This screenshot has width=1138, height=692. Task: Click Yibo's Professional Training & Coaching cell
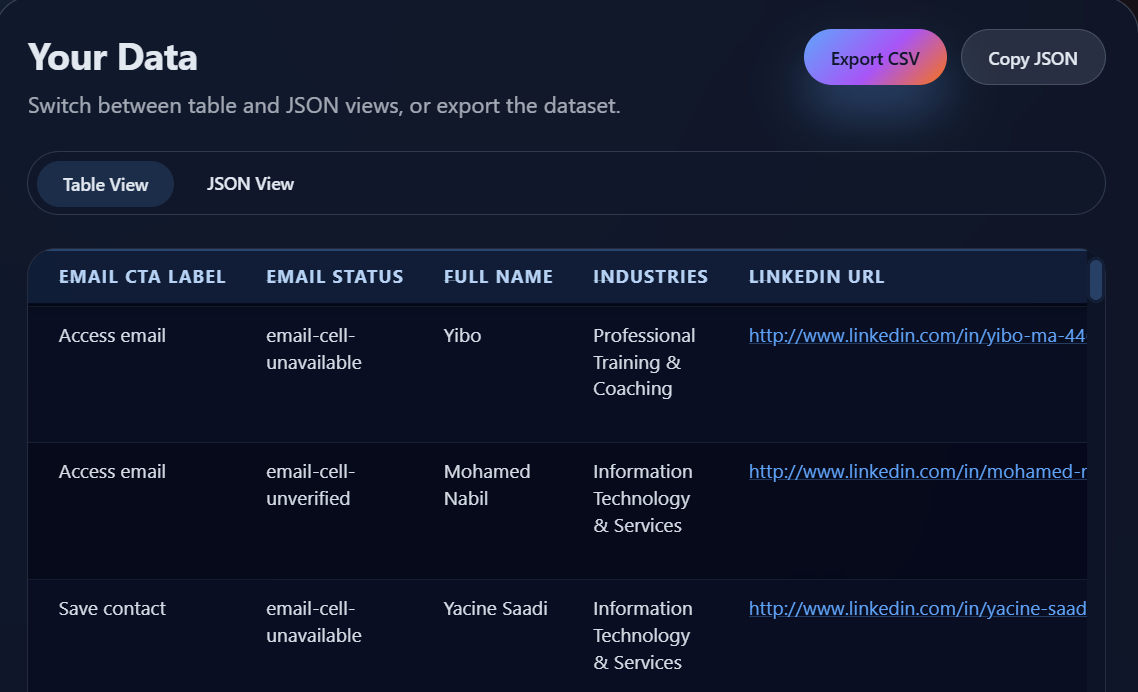click(644, 362)
